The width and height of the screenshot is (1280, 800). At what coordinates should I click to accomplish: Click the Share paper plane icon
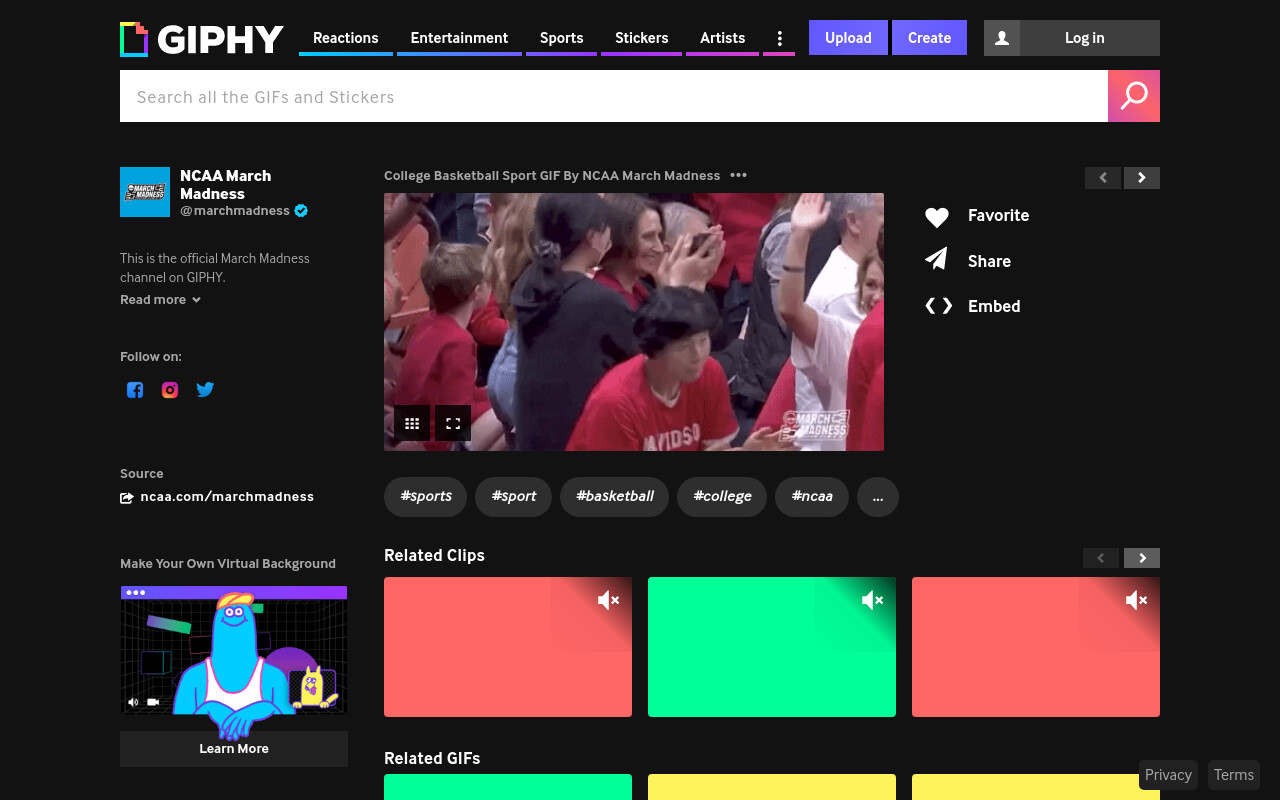pos(936,260)
